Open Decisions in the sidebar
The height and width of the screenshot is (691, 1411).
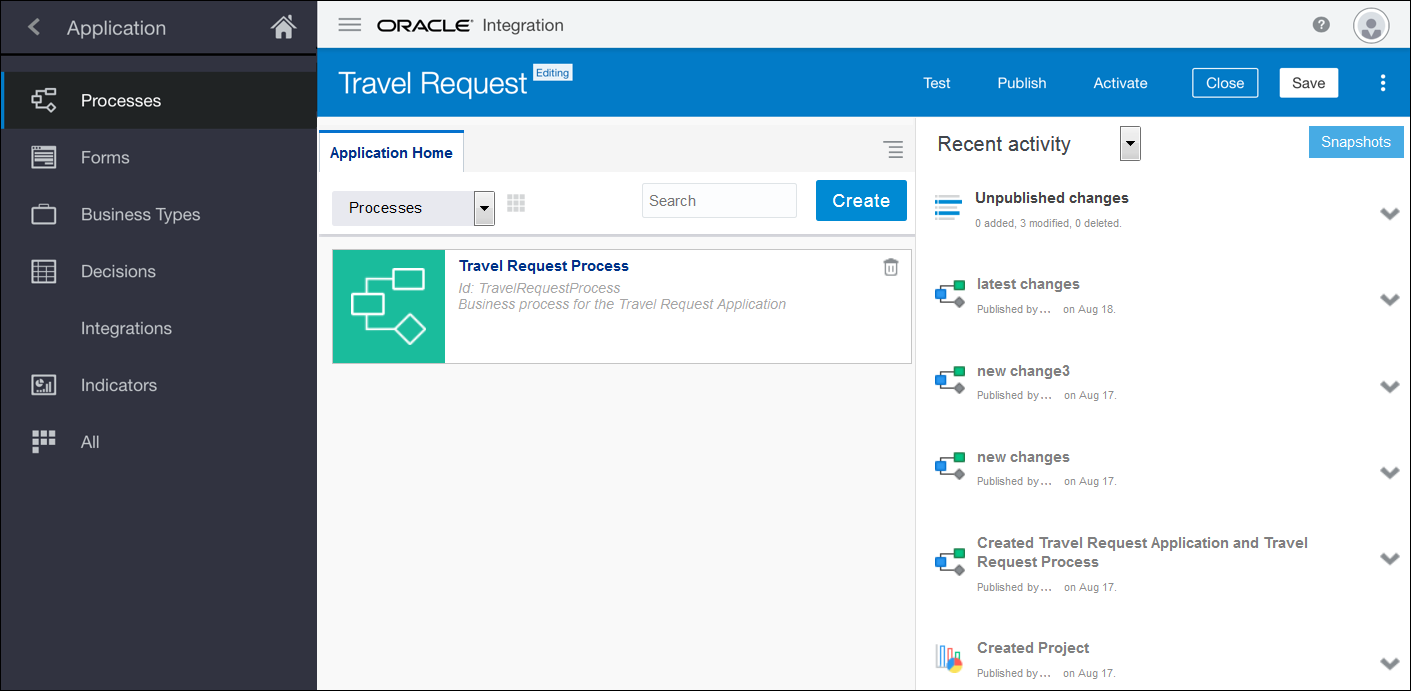click(159, 271)
